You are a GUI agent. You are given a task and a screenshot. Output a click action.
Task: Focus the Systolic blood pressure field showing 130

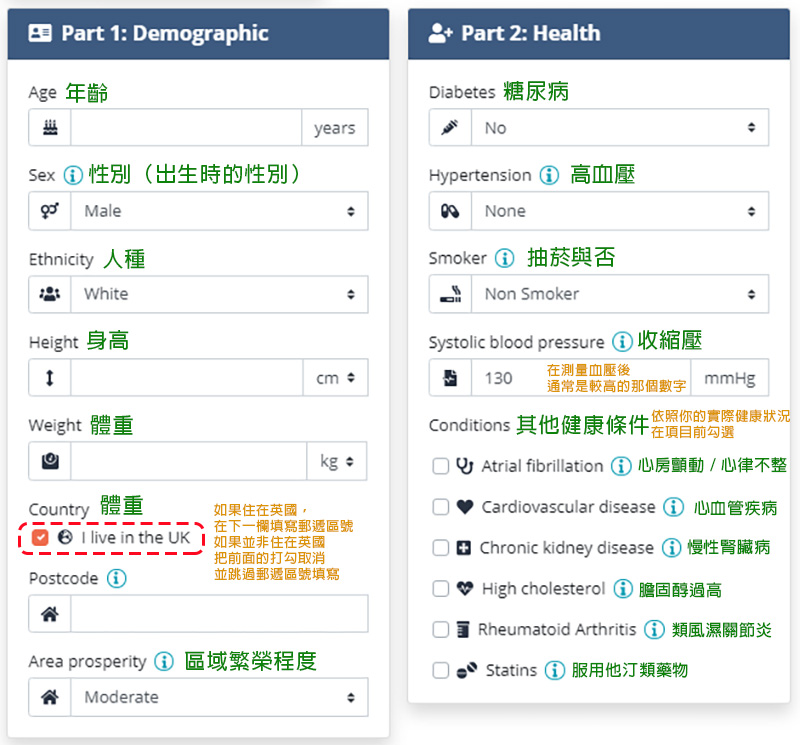[581, 378]
